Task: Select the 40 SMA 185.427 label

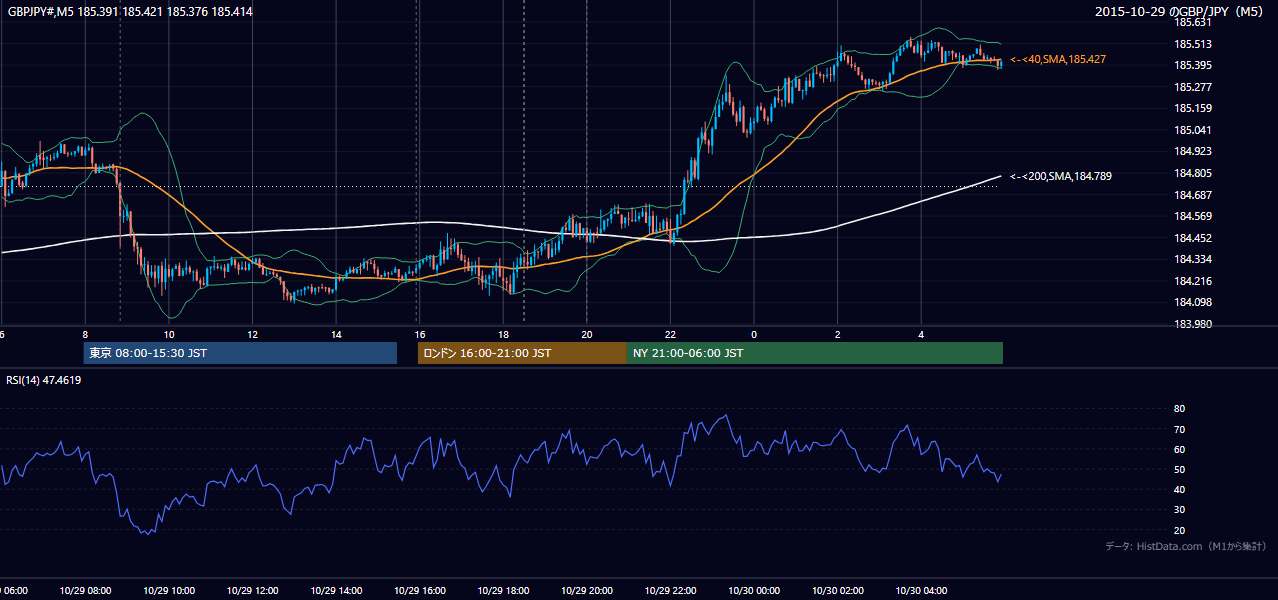Action: (x=1058, y=60)
